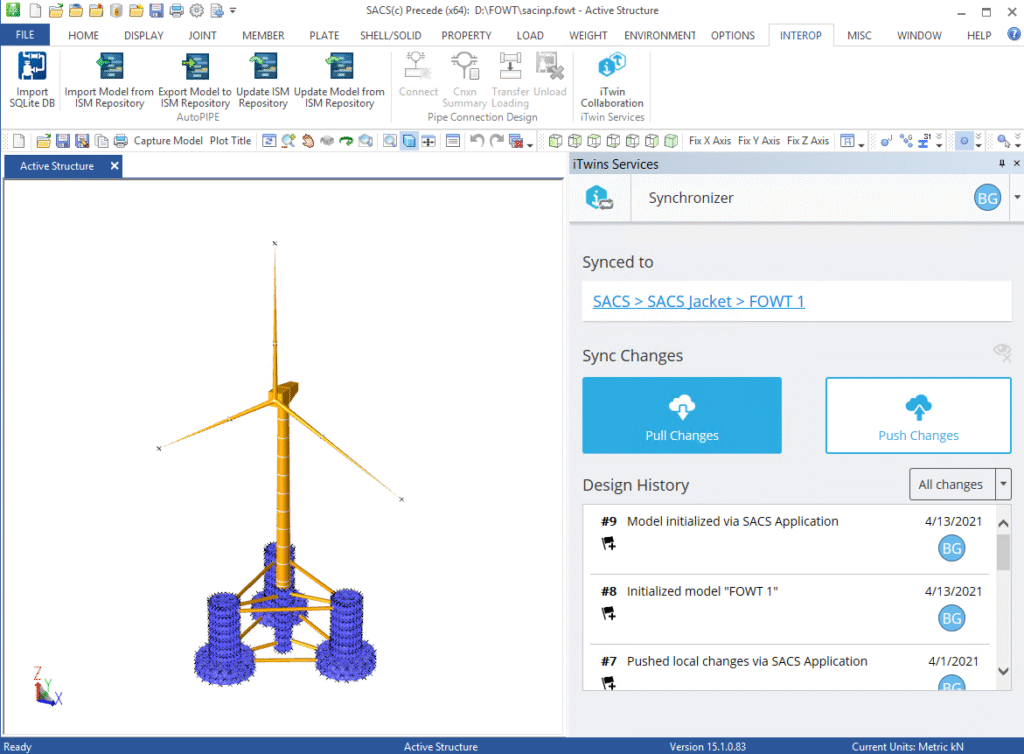Click the member section 'S1' display icon
1024x754 pixels.
click(x=925, y=141)
